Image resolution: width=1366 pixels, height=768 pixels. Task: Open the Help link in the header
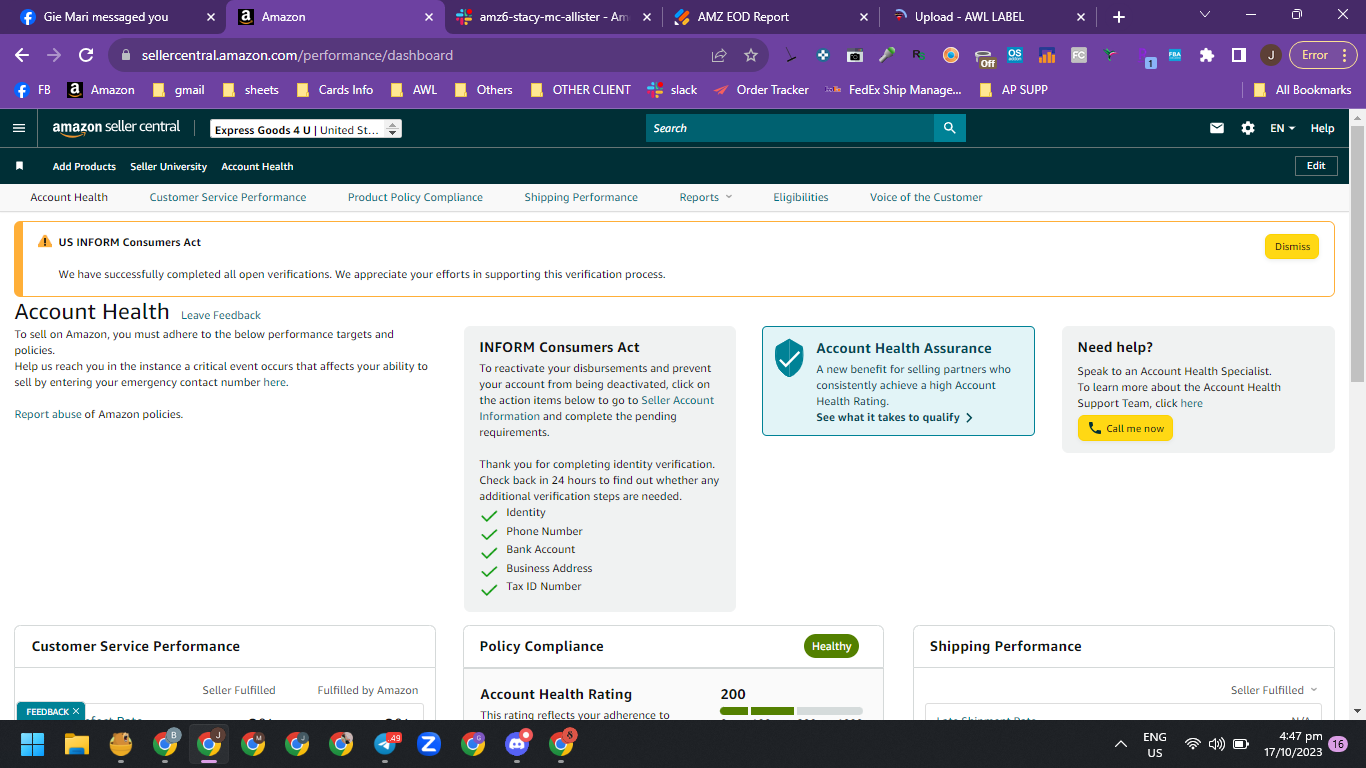pyautogui.click(x=1322, y=128)
